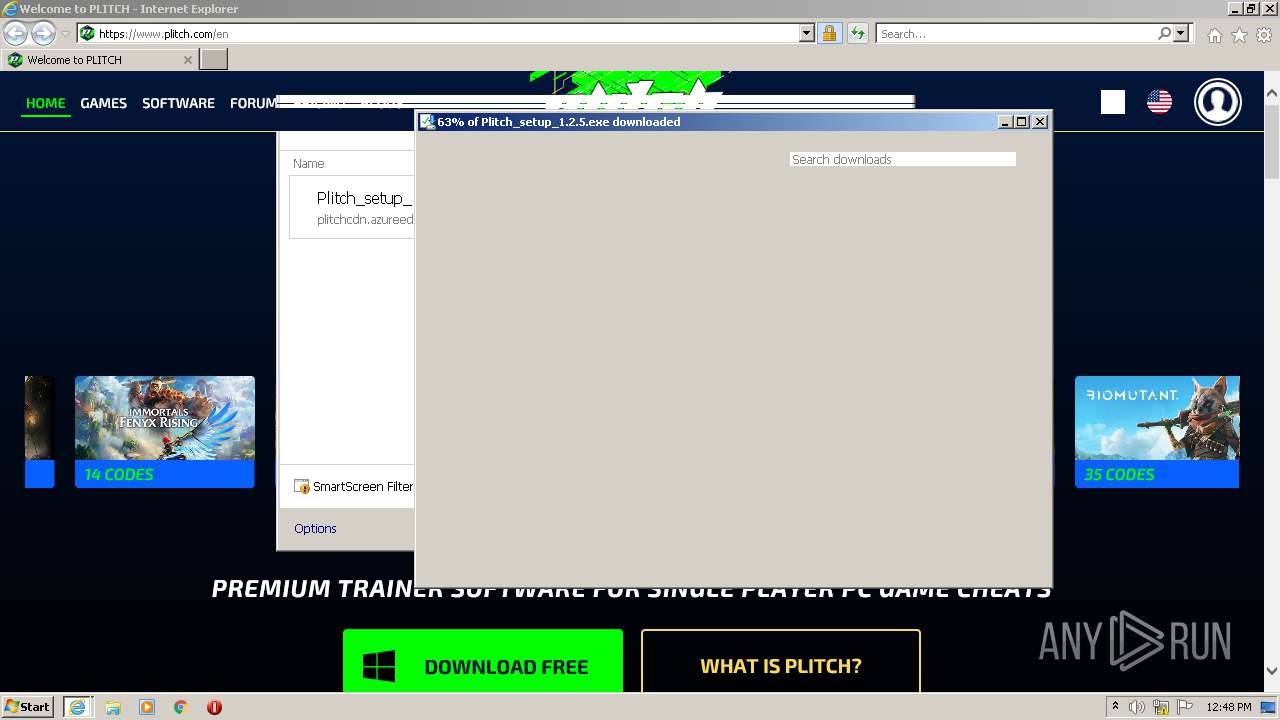Open the Action Center flag icon
Viewport: 1280px width, 720px height.
pyautogui.click(x=1184, y=707)
